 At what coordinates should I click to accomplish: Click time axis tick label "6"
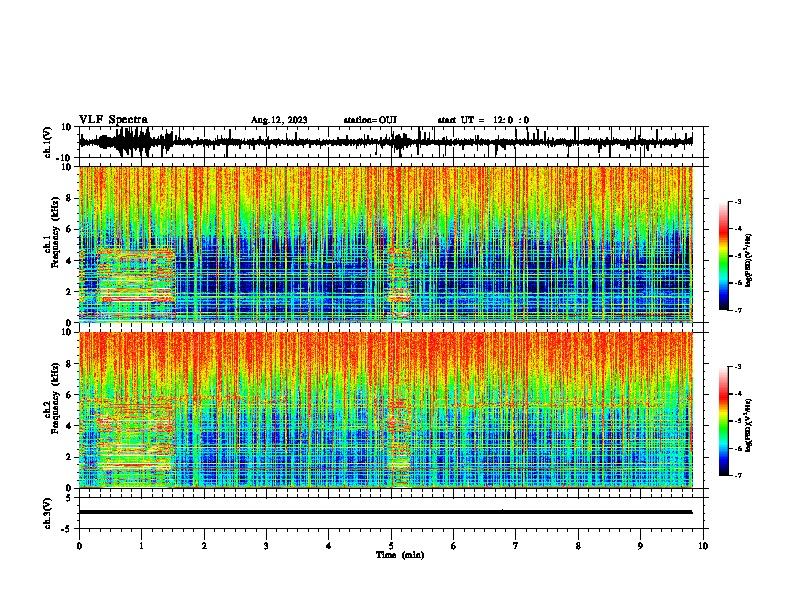454,546
